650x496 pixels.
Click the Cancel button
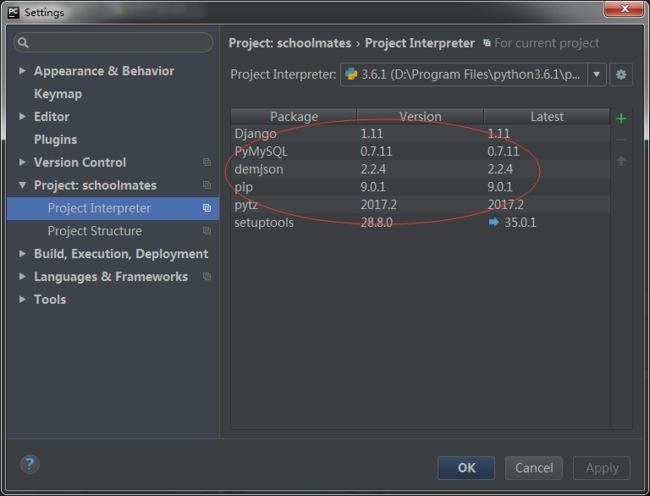(x=534, y=468)
